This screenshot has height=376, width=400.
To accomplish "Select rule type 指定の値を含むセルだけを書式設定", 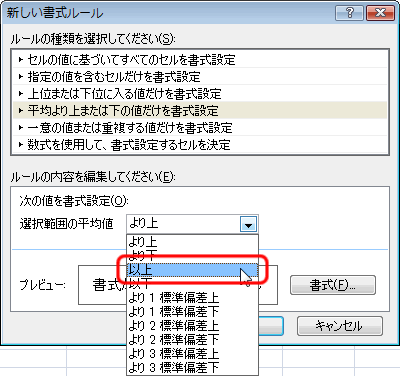I will 200,77.
